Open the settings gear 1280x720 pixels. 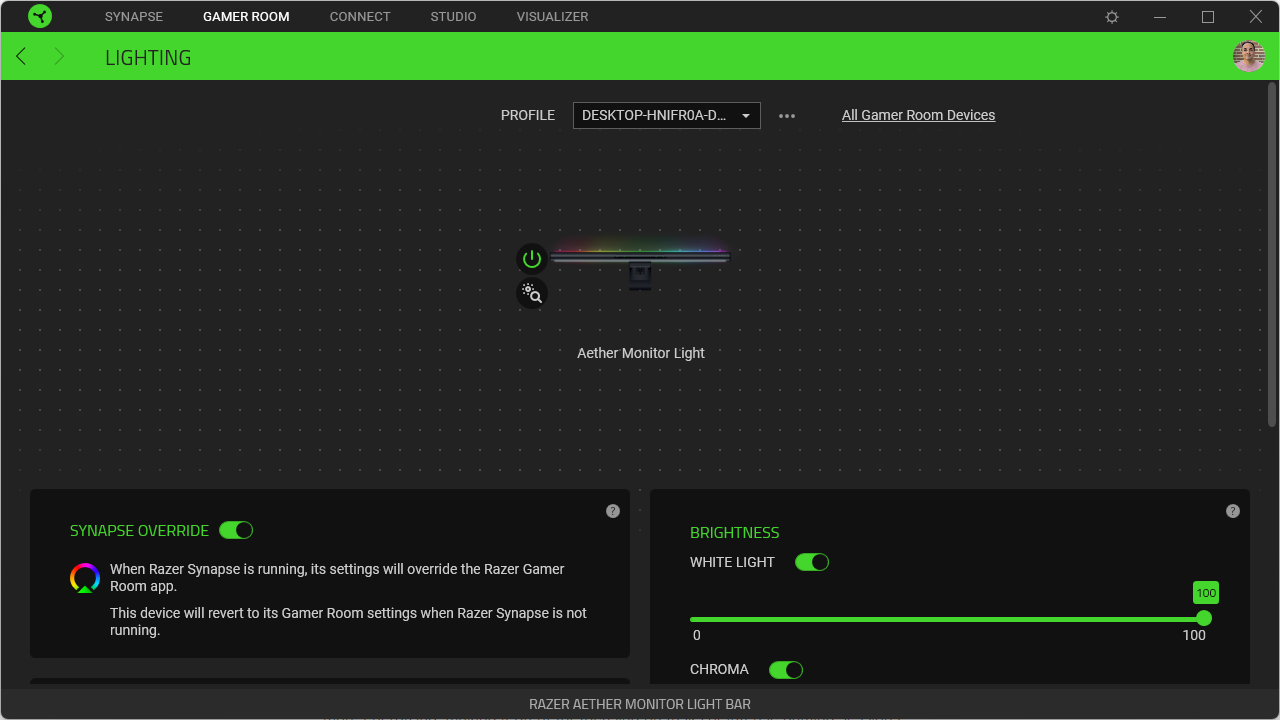click(x=1112, y=17)
